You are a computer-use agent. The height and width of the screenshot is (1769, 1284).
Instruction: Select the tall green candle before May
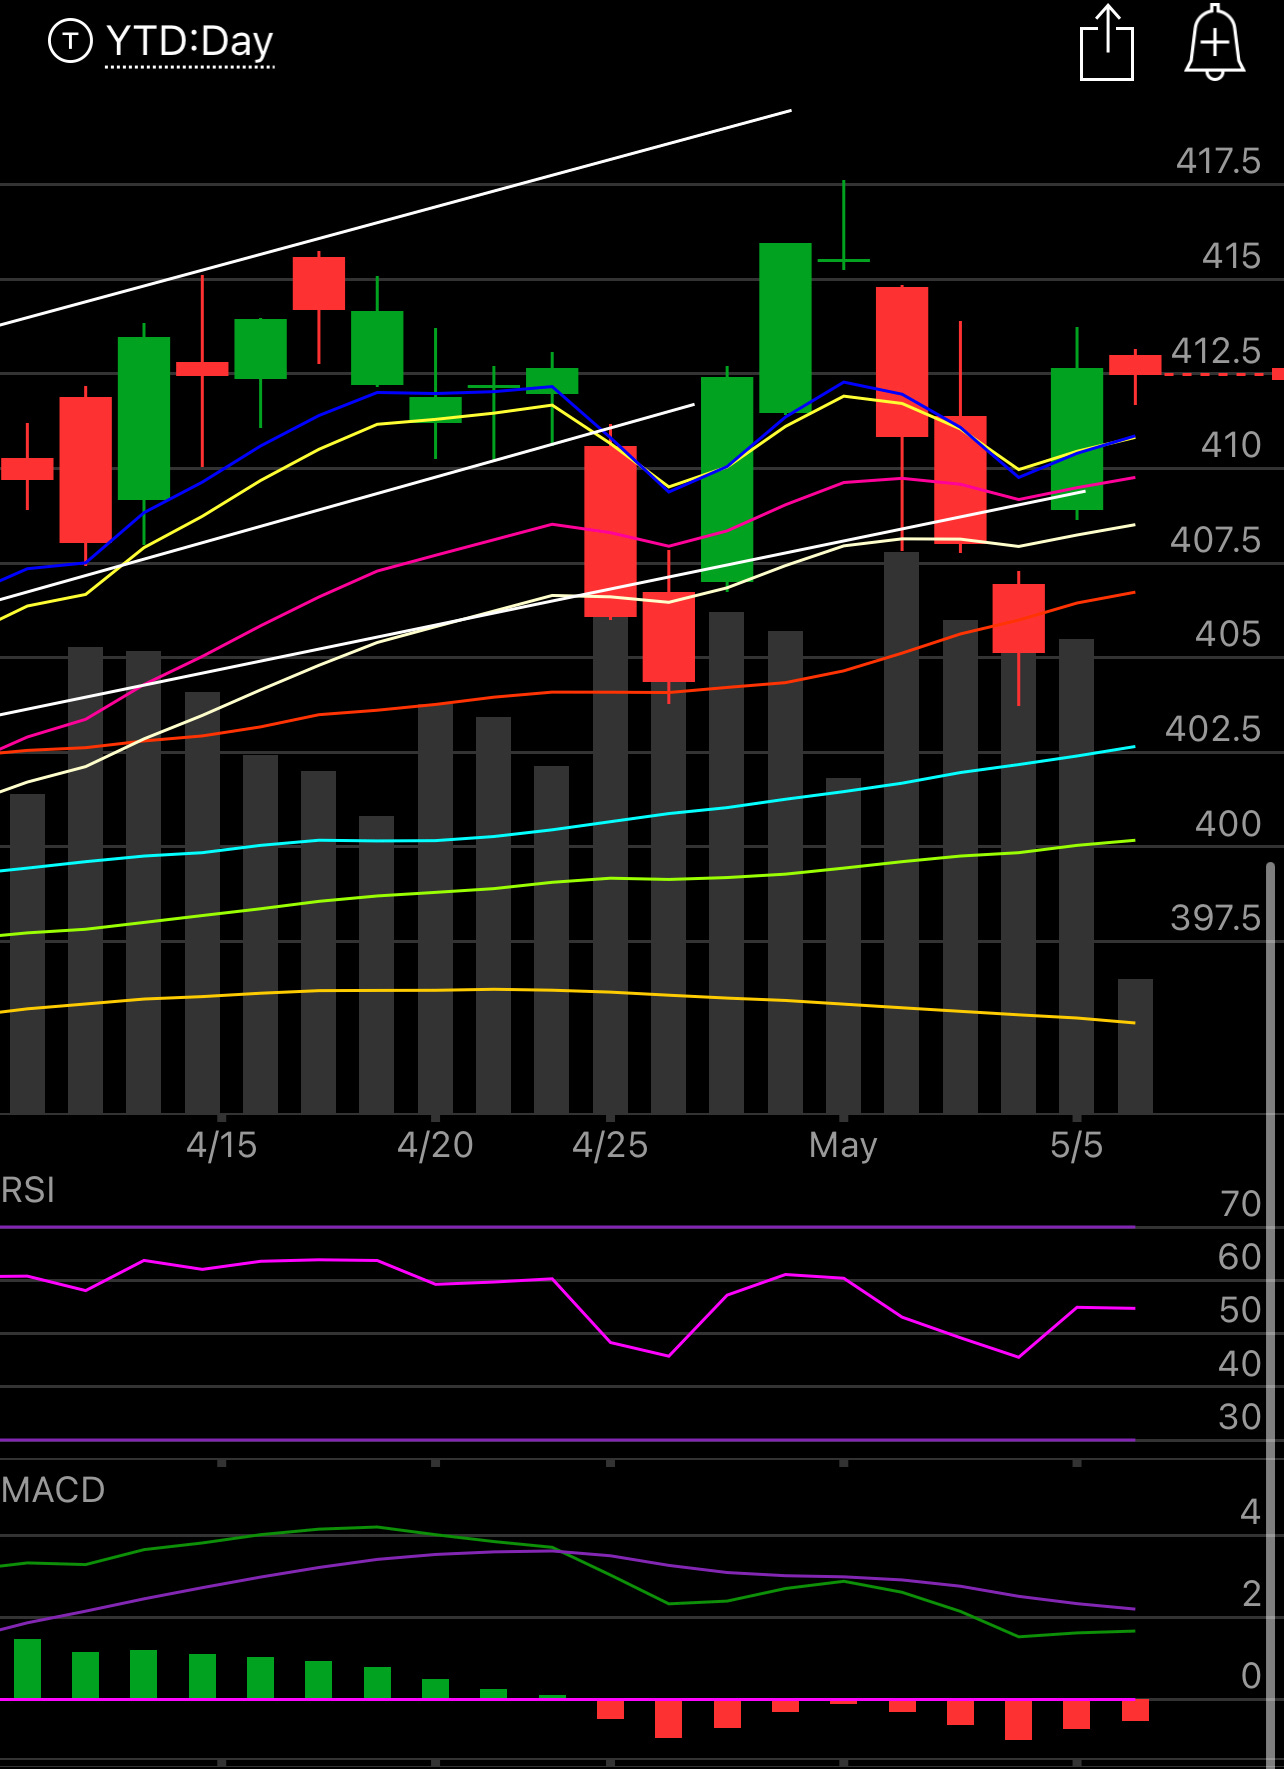785,328
